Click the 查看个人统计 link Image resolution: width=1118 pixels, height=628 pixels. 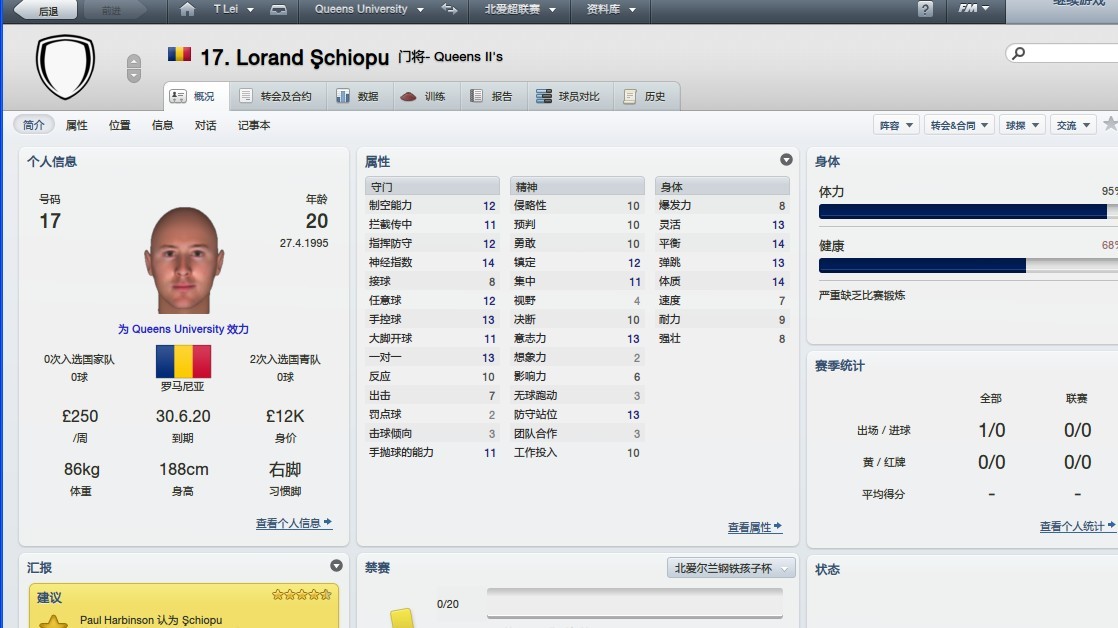click(x=1077, y=526)
